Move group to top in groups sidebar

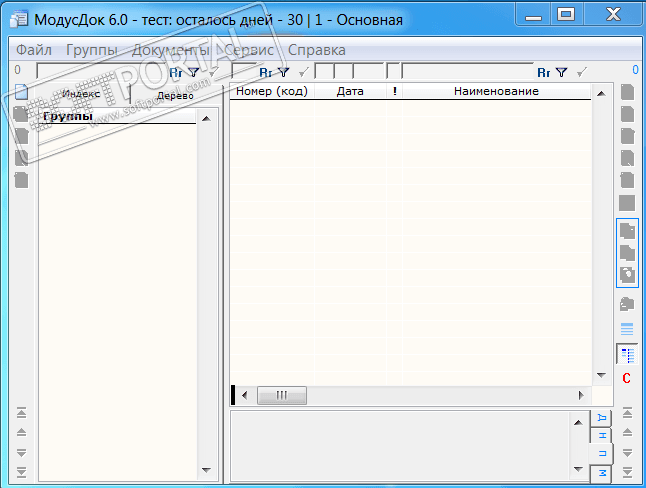tap(21, 413)
